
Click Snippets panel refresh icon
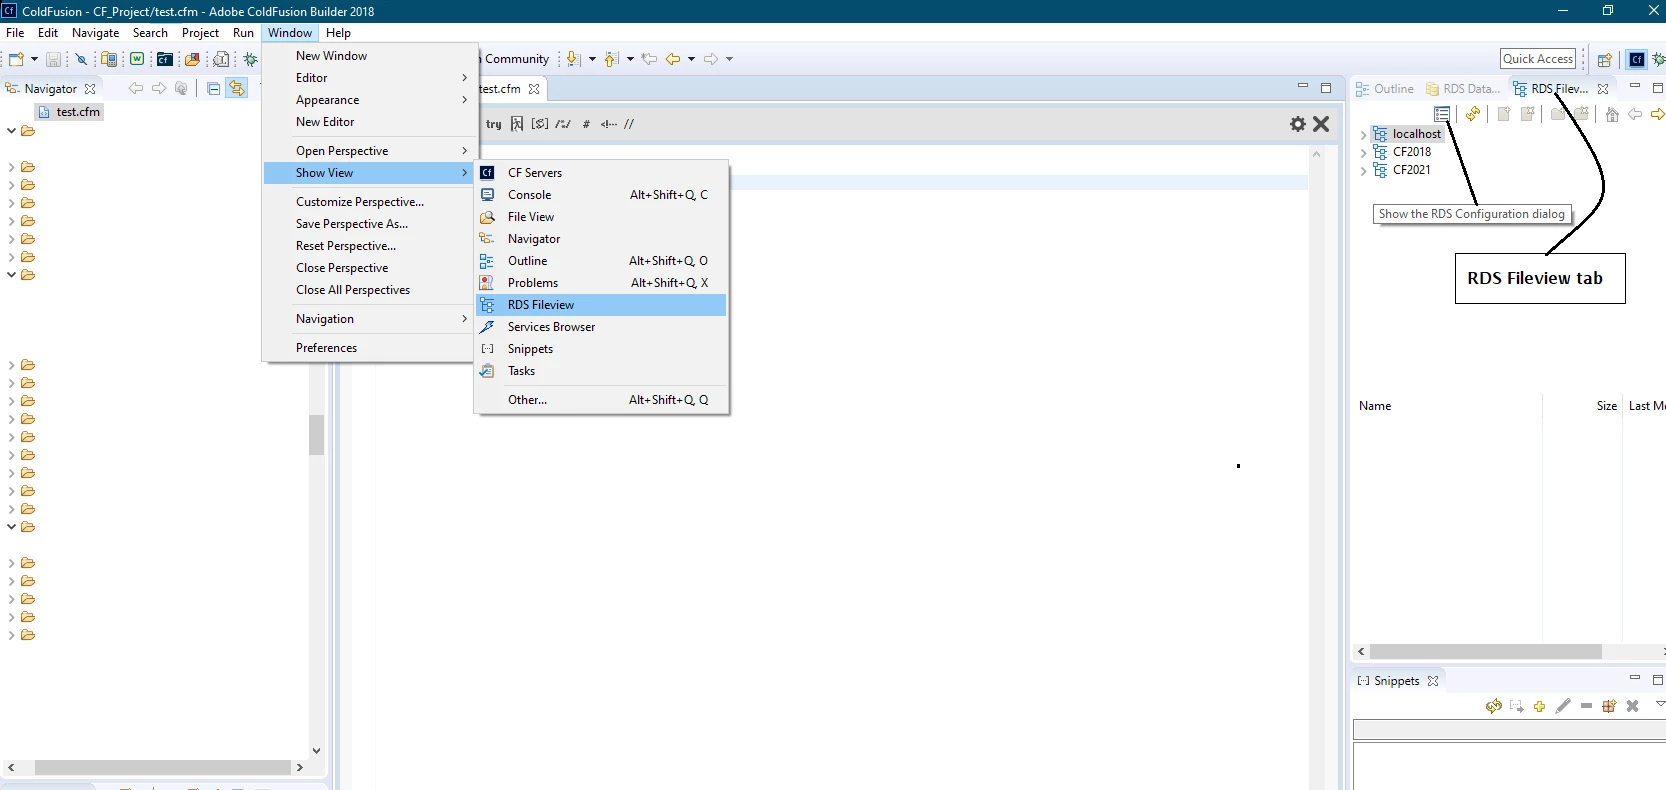pos(1494,706)
